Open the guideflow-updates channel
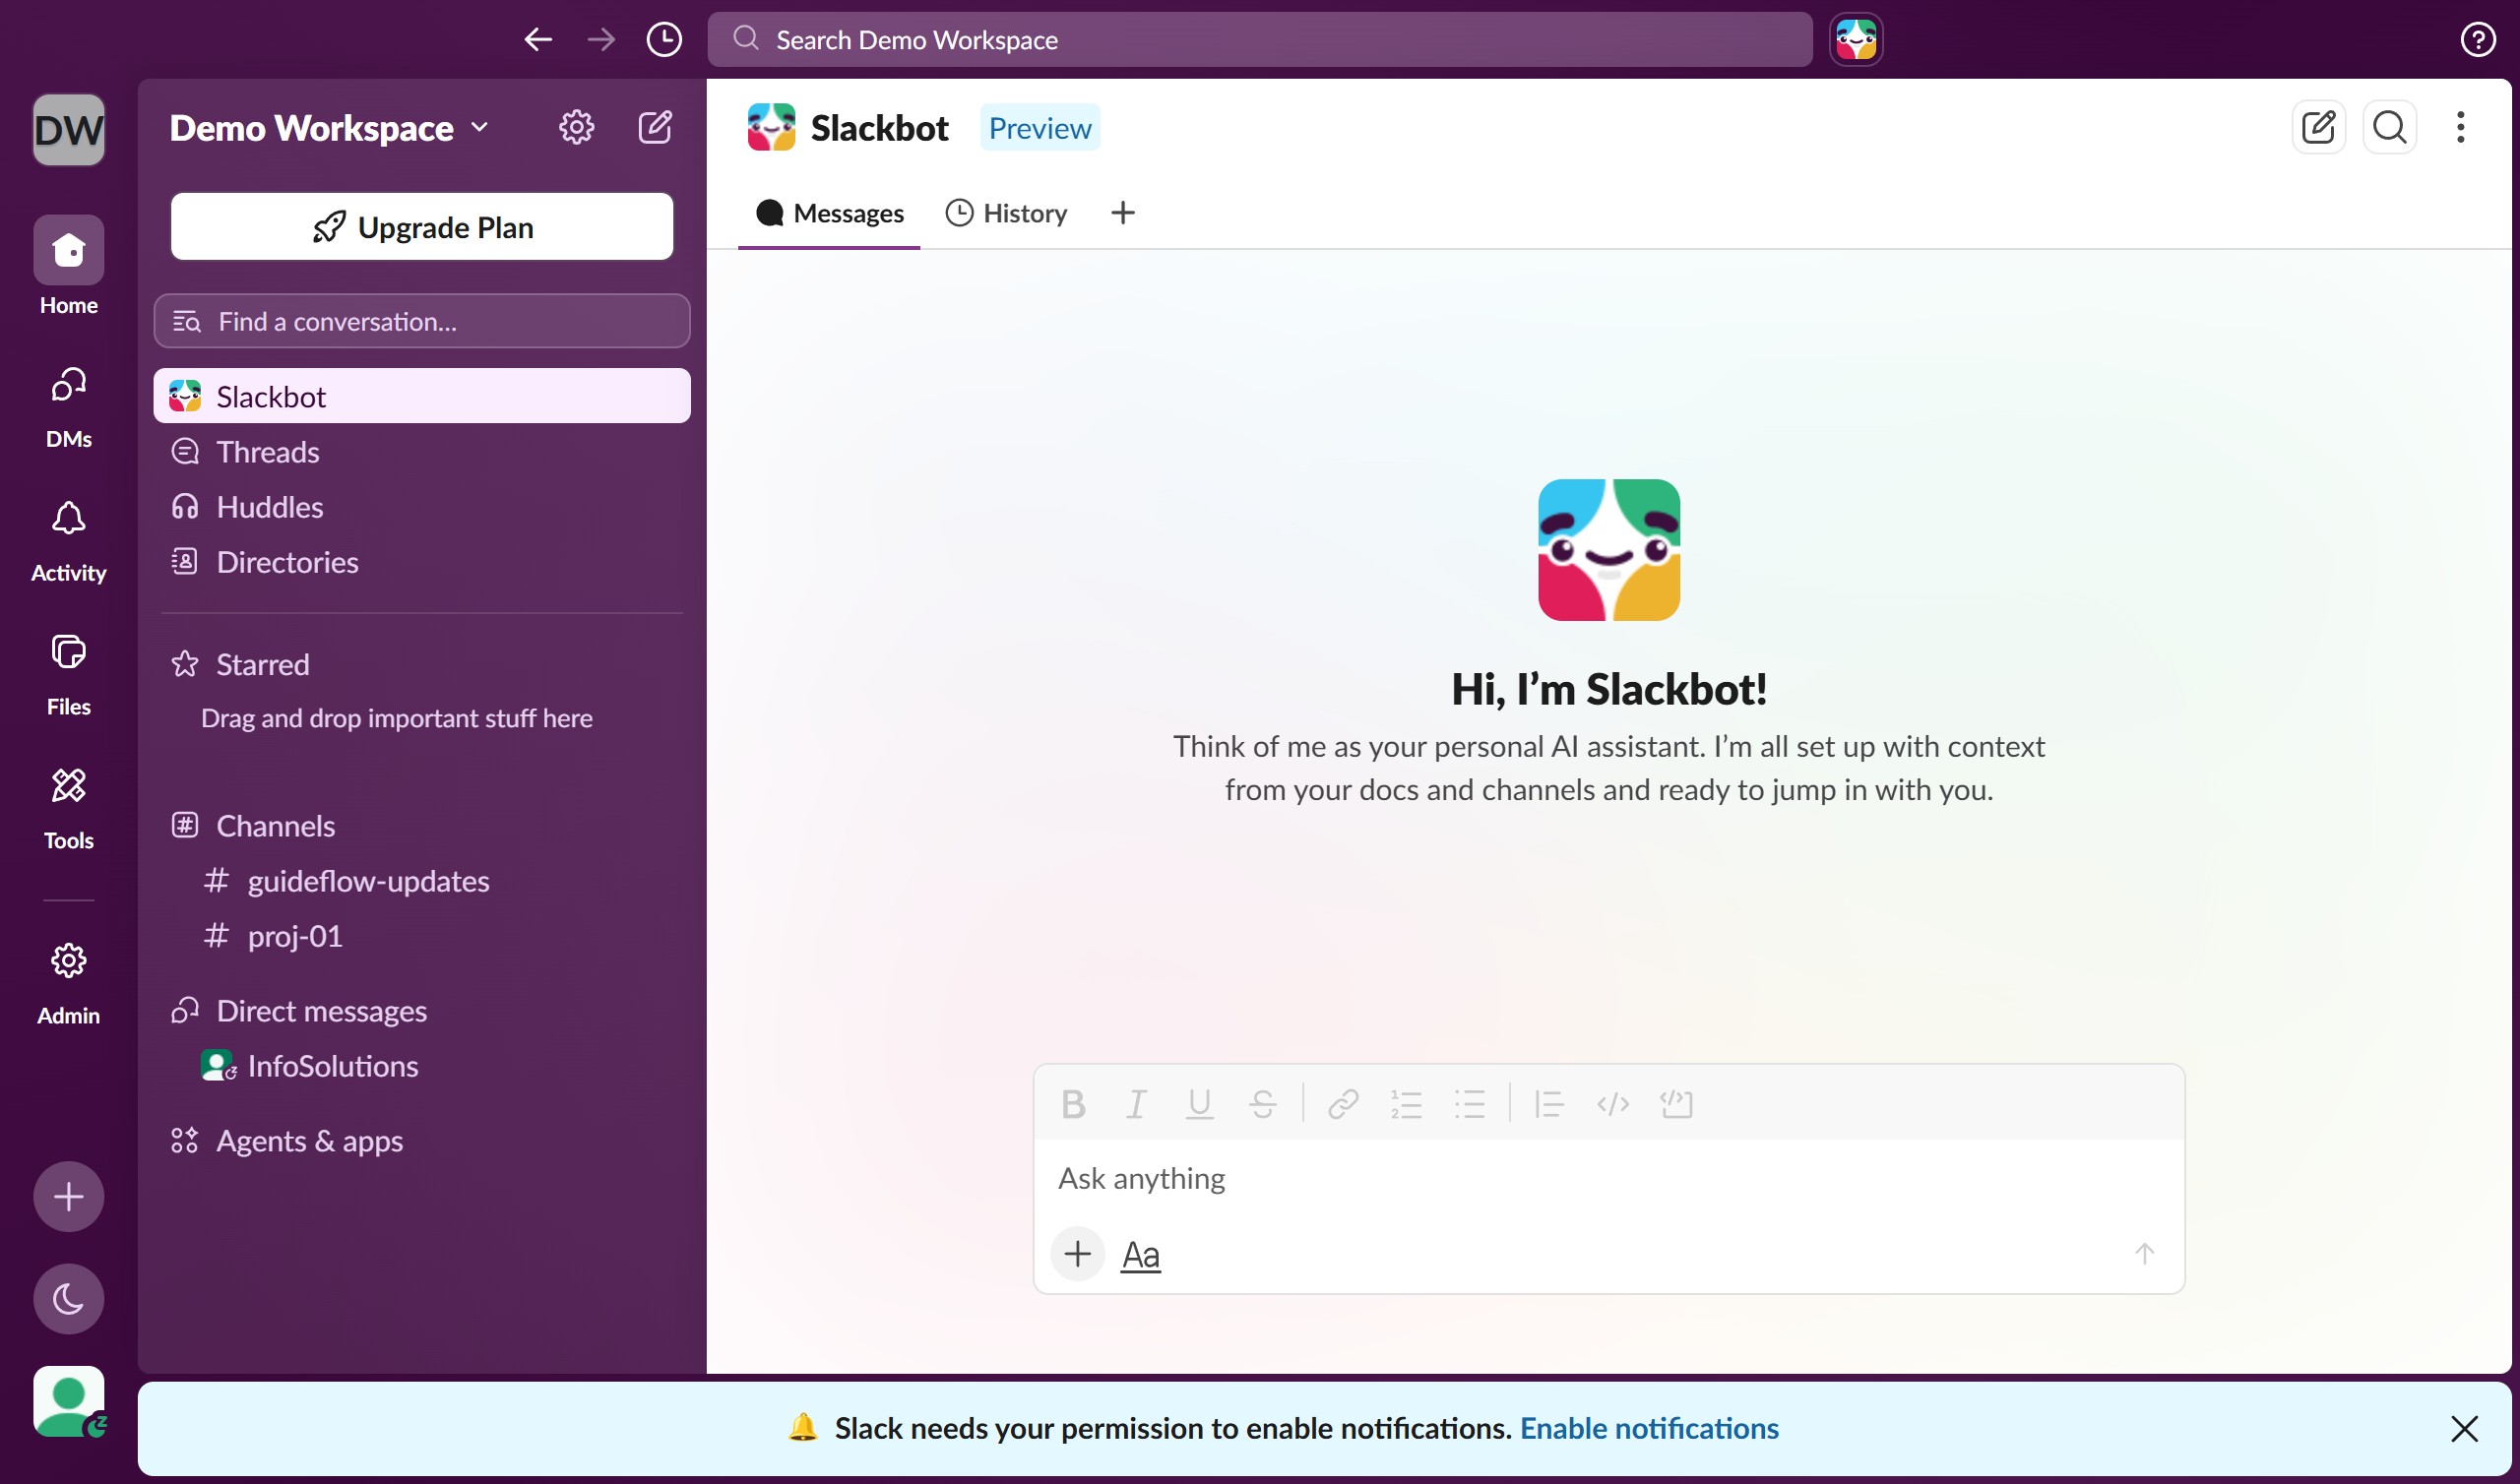The height and width of the screenshot is (1484, 2520). pos(422,881)
